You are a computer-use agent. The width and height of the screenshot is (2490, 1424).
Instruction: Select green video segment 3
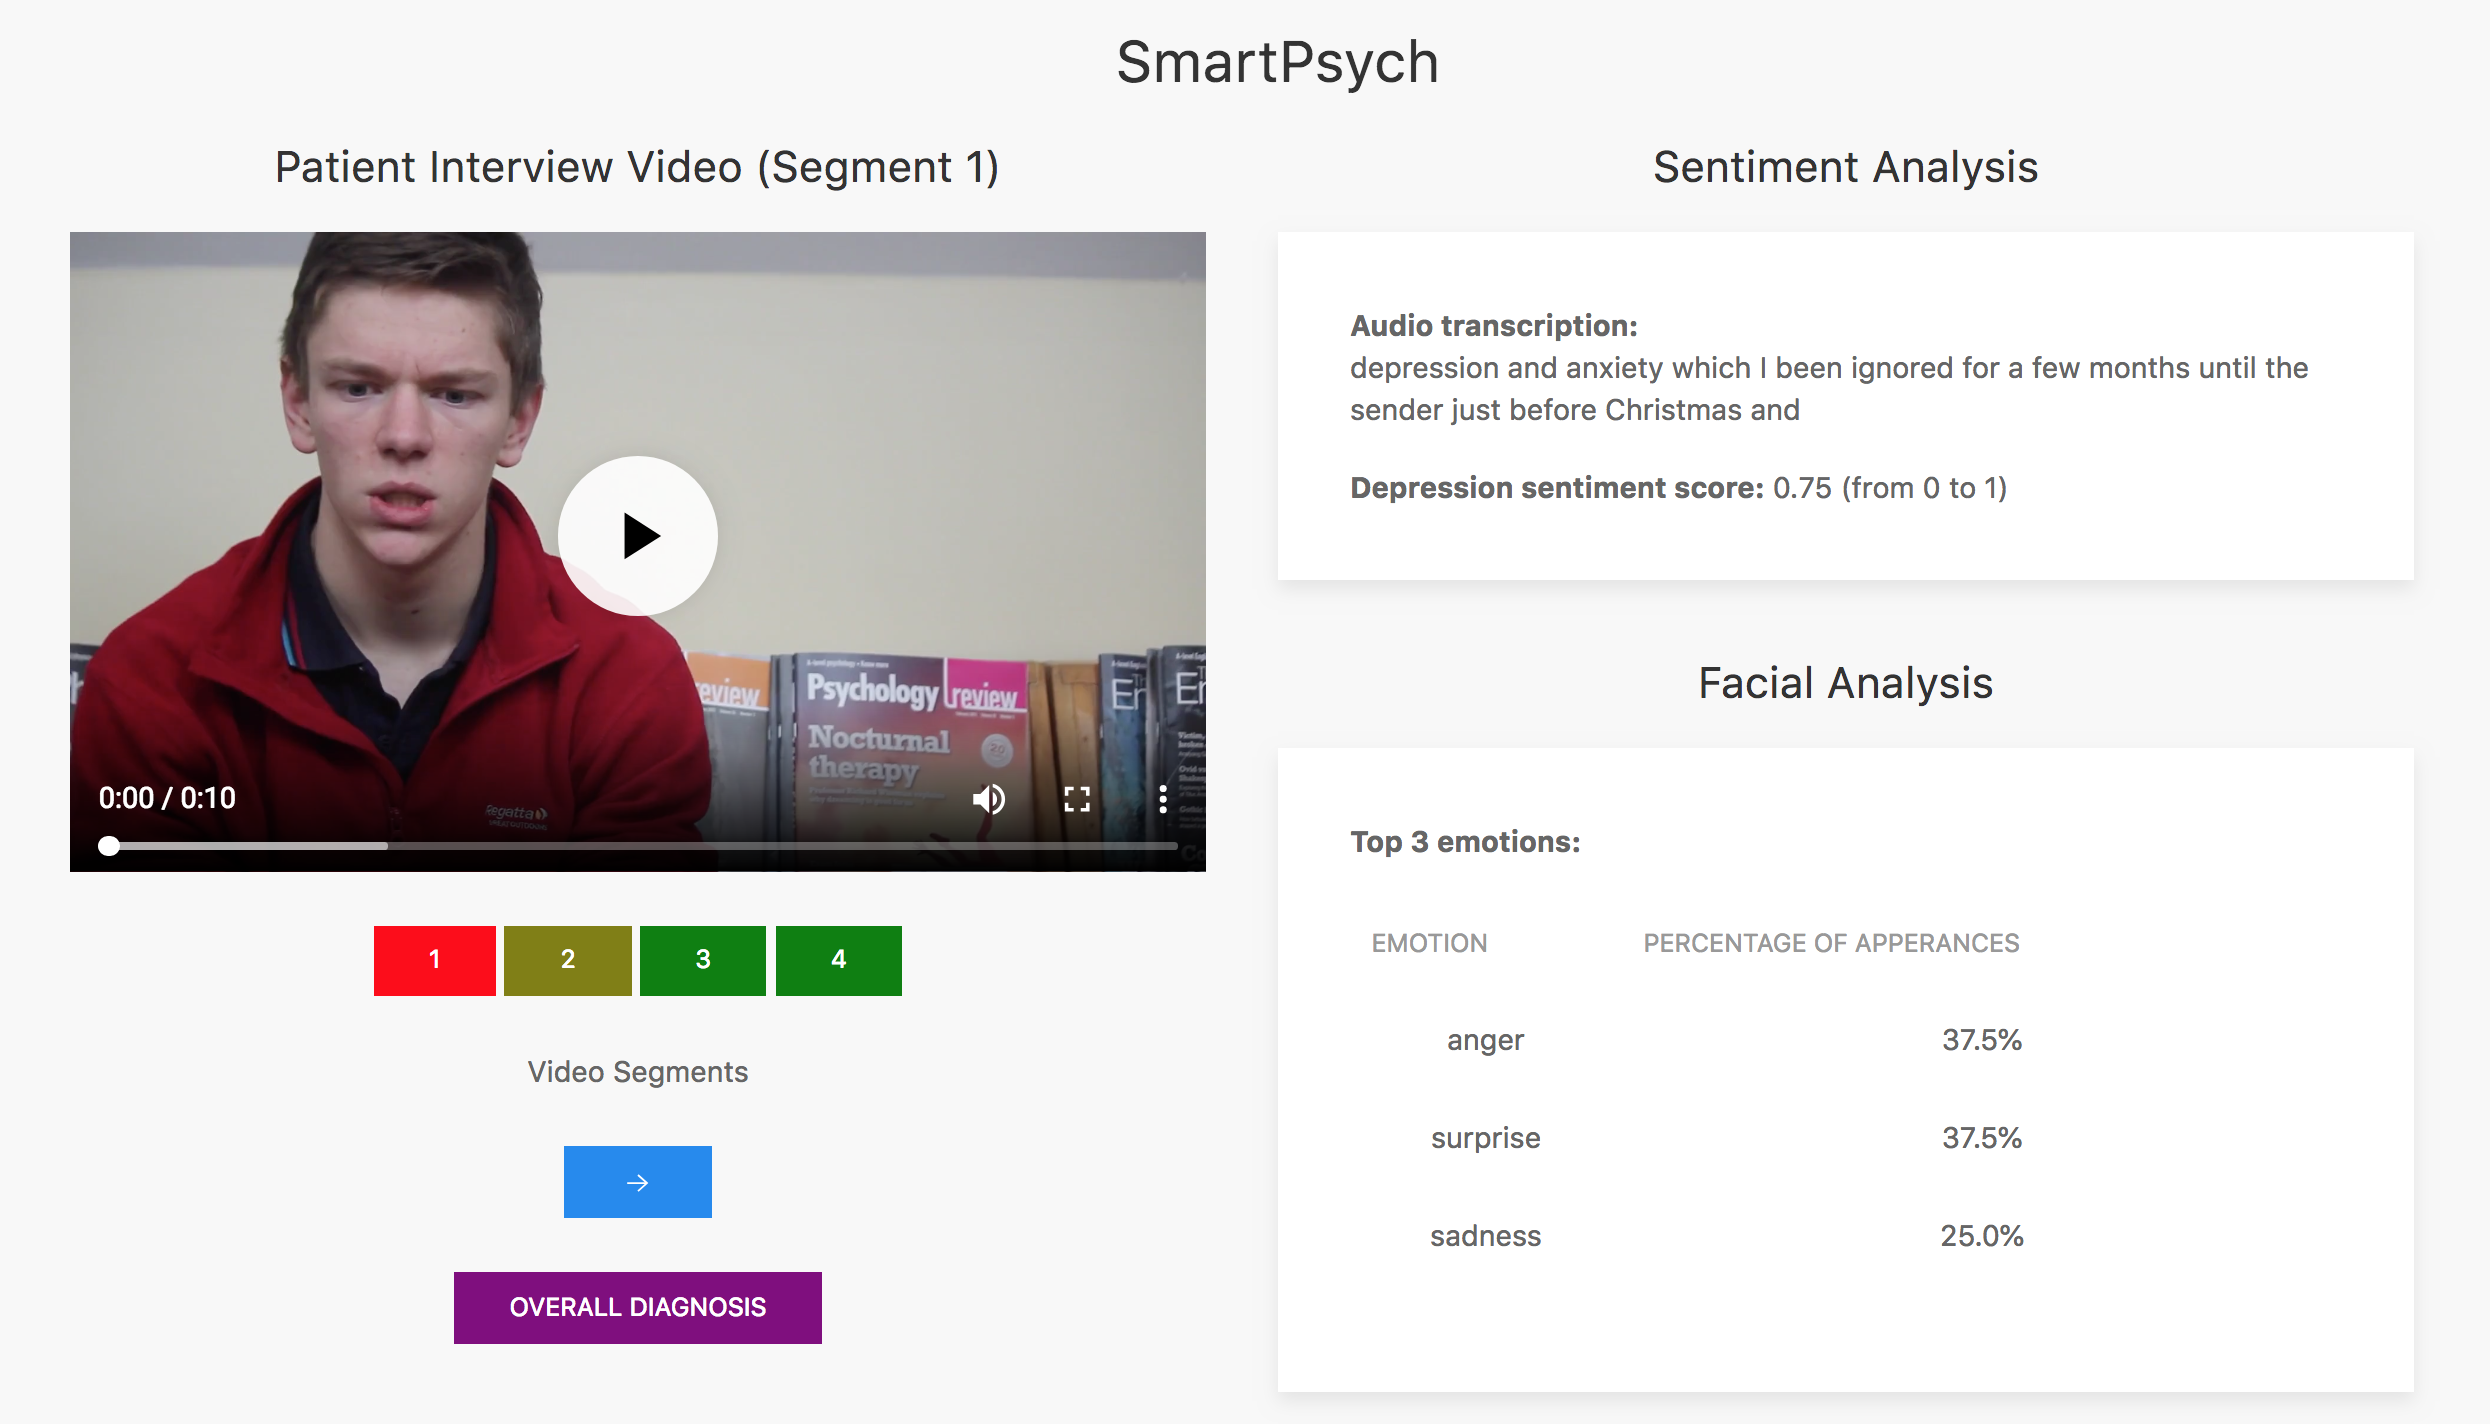tap(702, 960)
